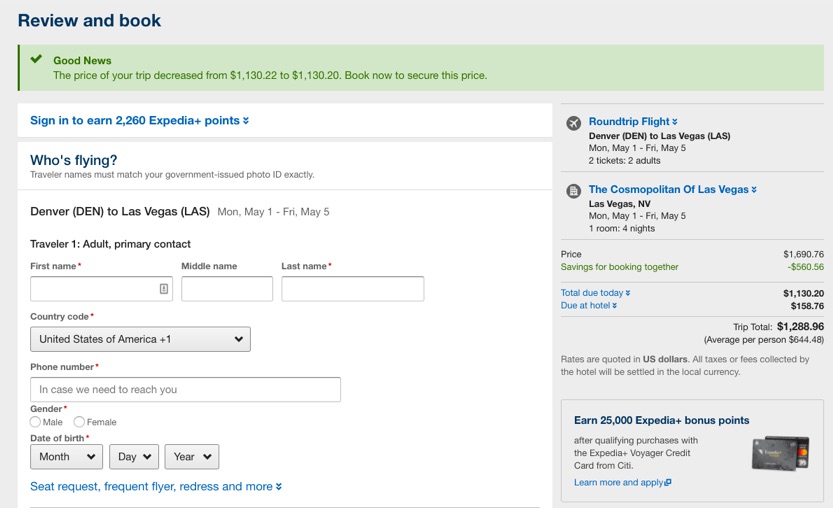
Task: Focus the Phone number input field
Action: [x=185, y=390]
